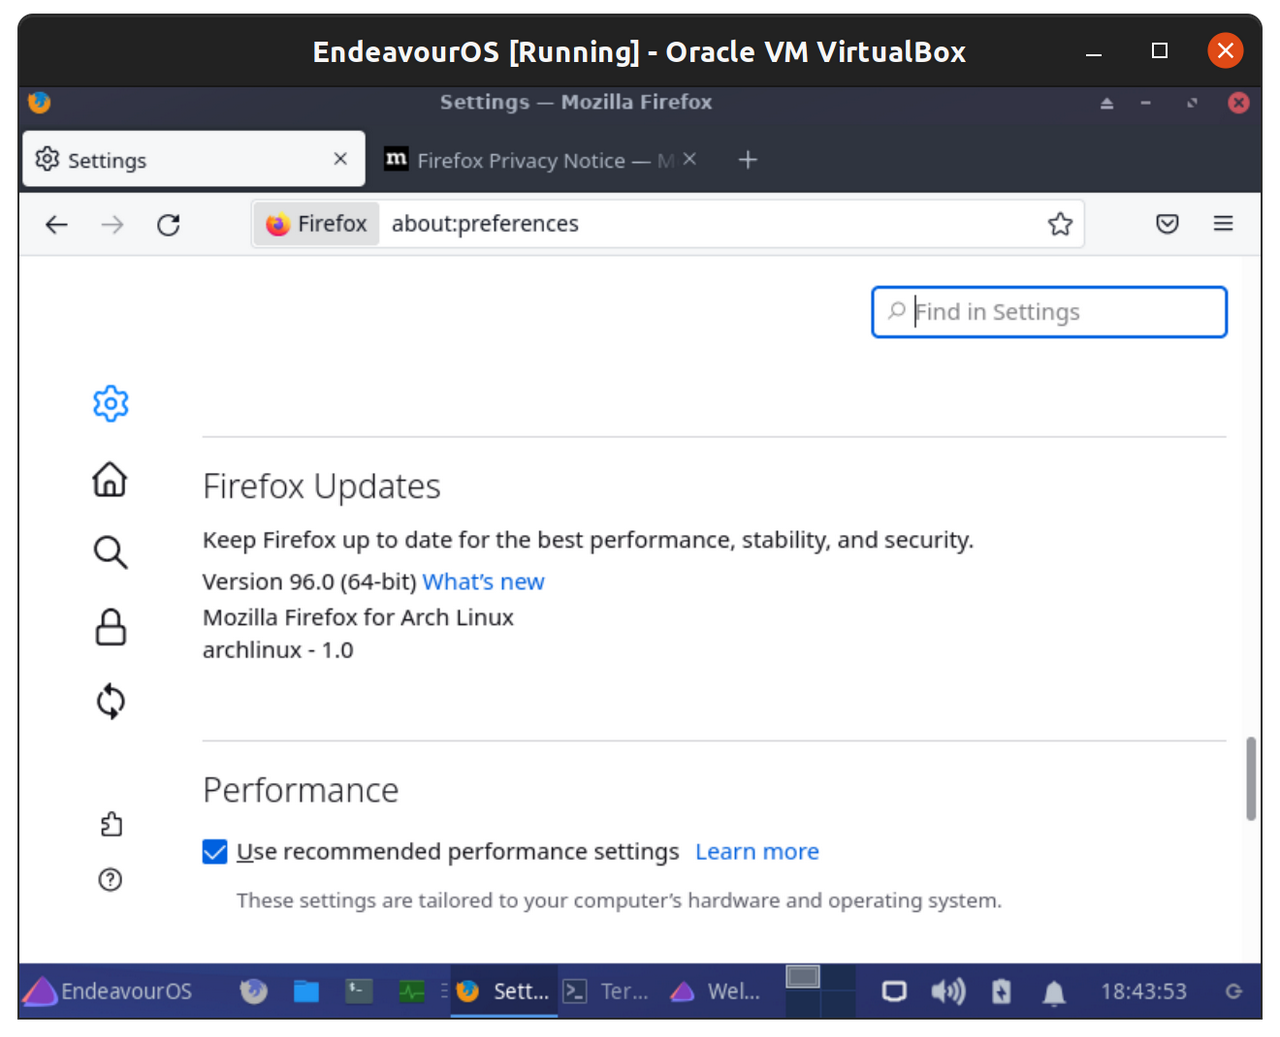1280x1037 pixels.
Task: Open the EndeavourOS application menu
Action: 108,991
